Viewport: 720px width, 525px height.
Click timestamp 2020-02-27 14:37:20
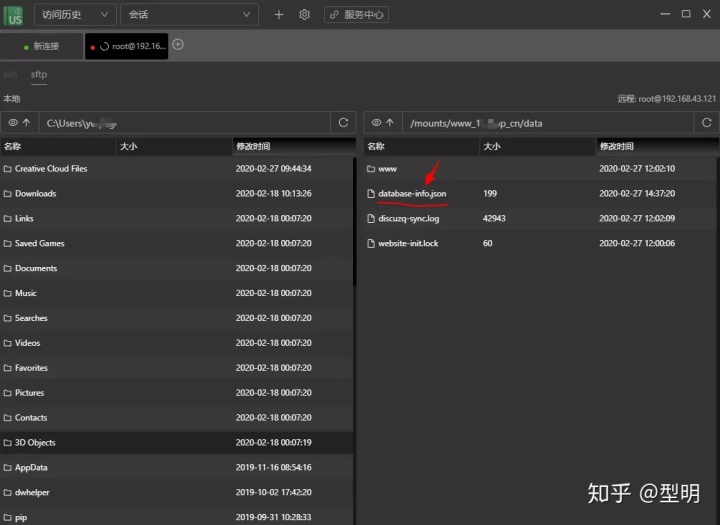(x=637, y=193)
